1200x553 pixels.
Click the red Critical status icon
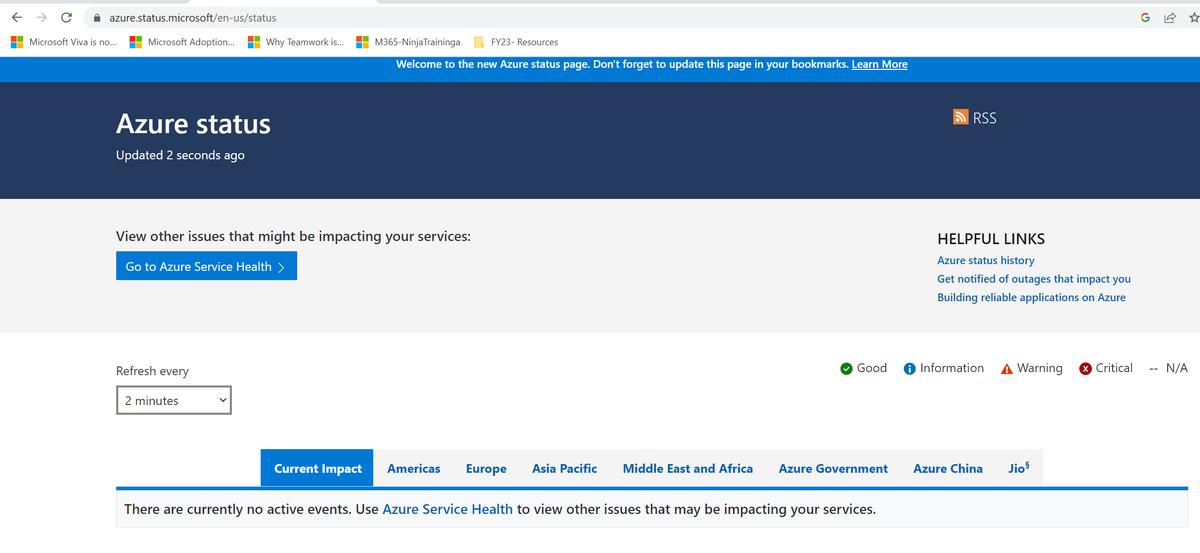pos(1086,368)
